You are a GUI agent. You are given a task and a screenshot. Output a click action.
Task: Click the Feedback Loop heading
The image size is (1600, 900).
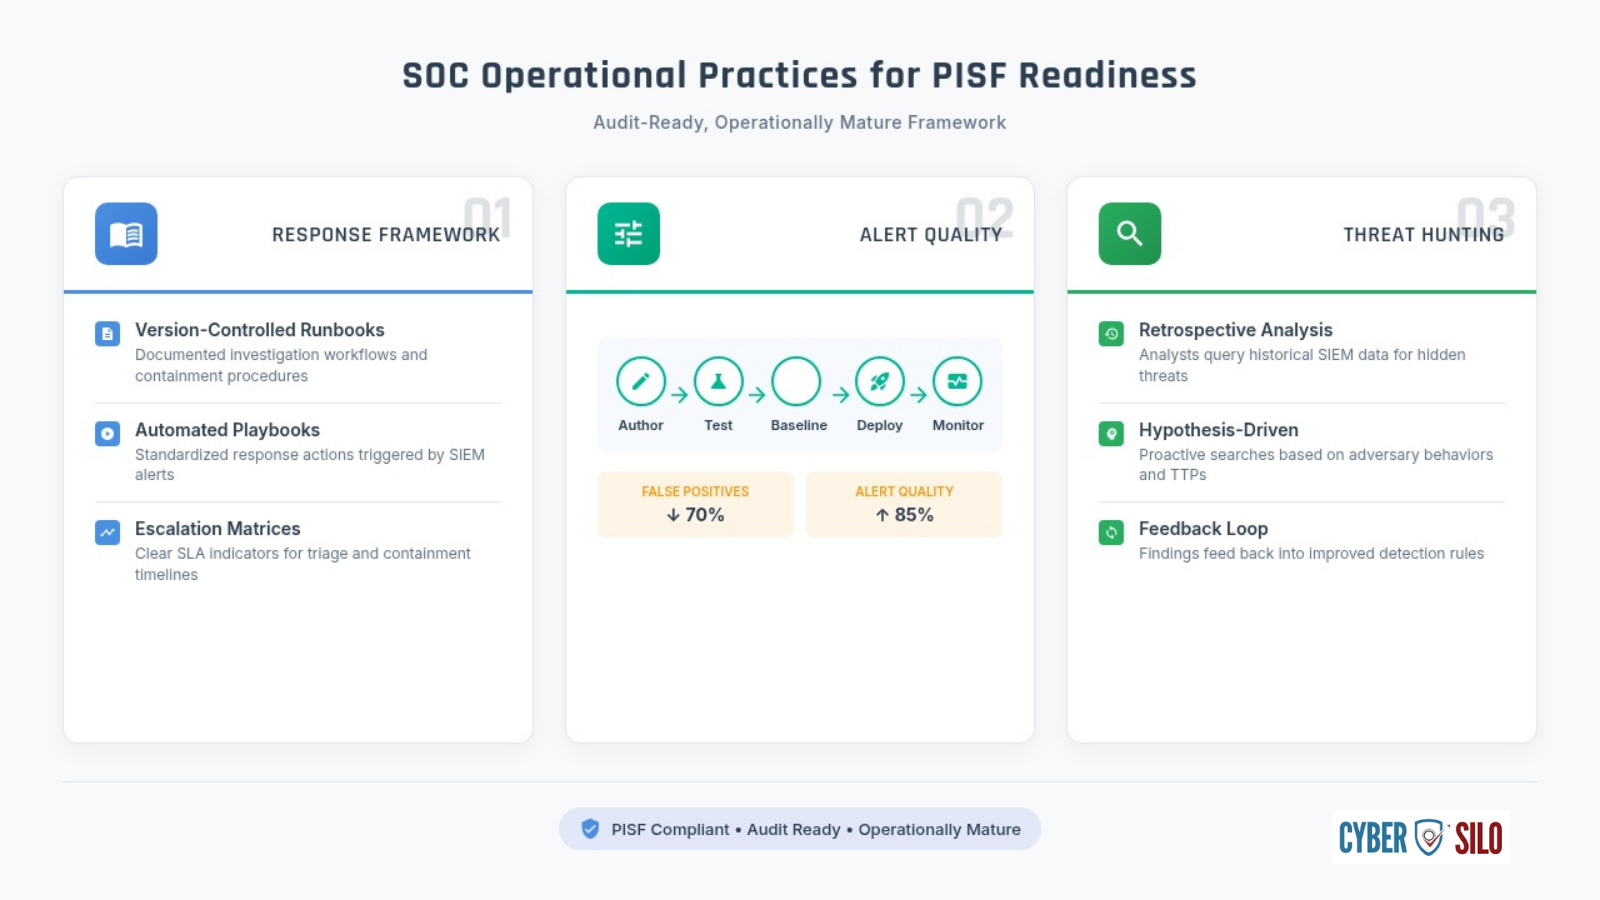coord(1203,529)
